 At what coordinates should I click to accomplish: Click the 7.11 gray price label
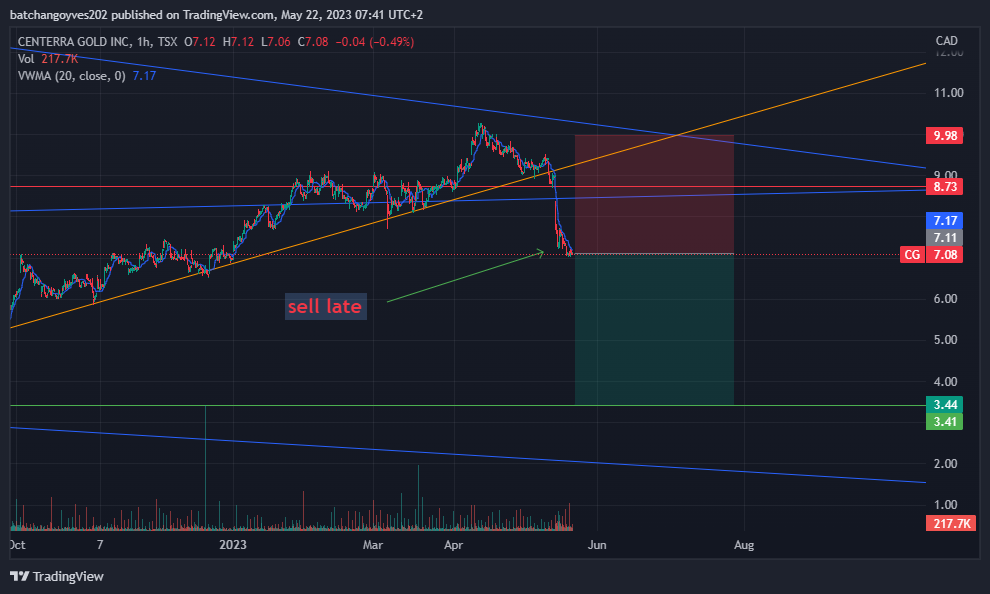945,237
